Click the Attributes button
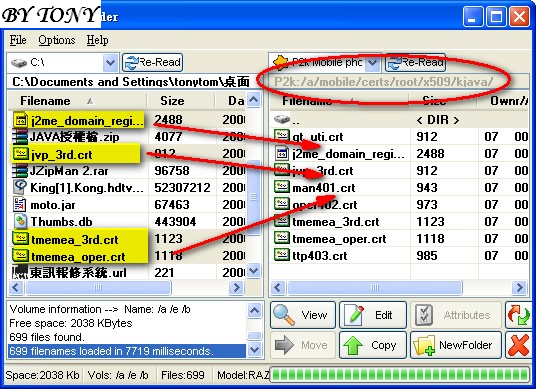Screen dimensions: 536x389 point(456,315)
